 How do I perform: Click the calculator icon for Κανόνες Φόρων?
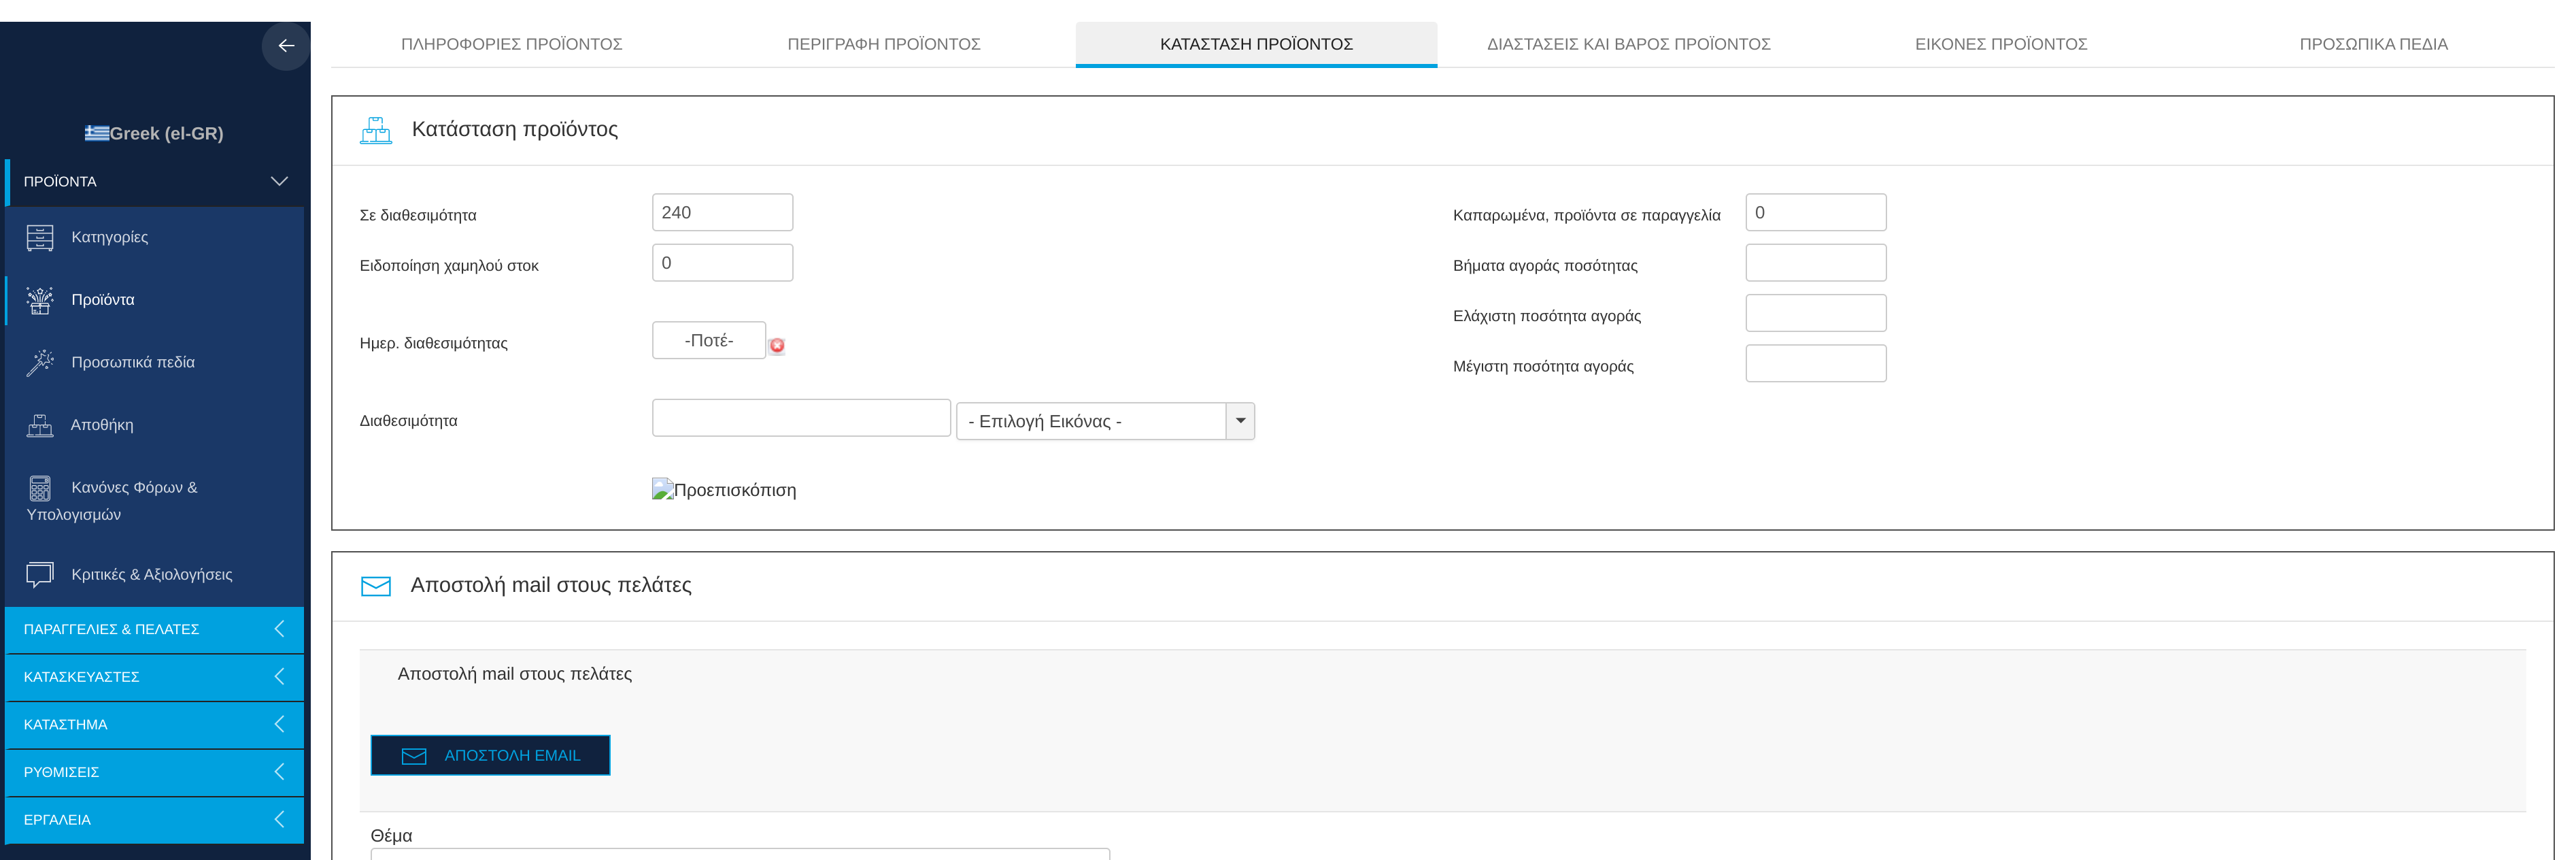click(x=40, y=488)
